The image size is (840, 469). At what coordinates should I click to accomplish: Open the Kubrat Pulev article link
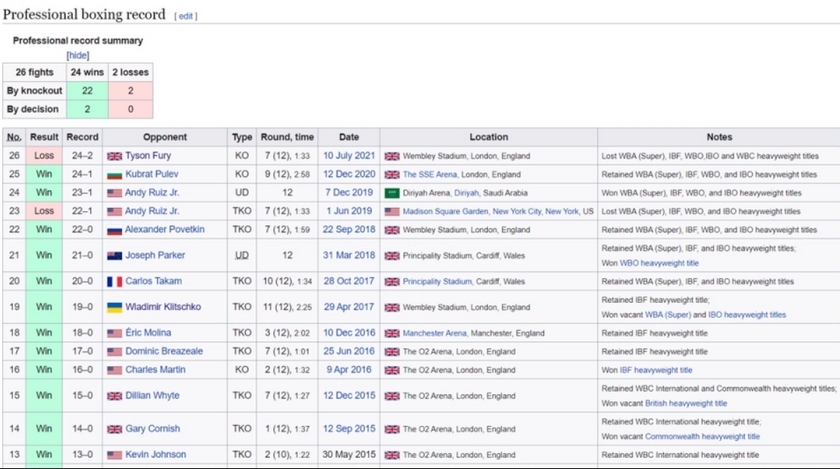152,174
